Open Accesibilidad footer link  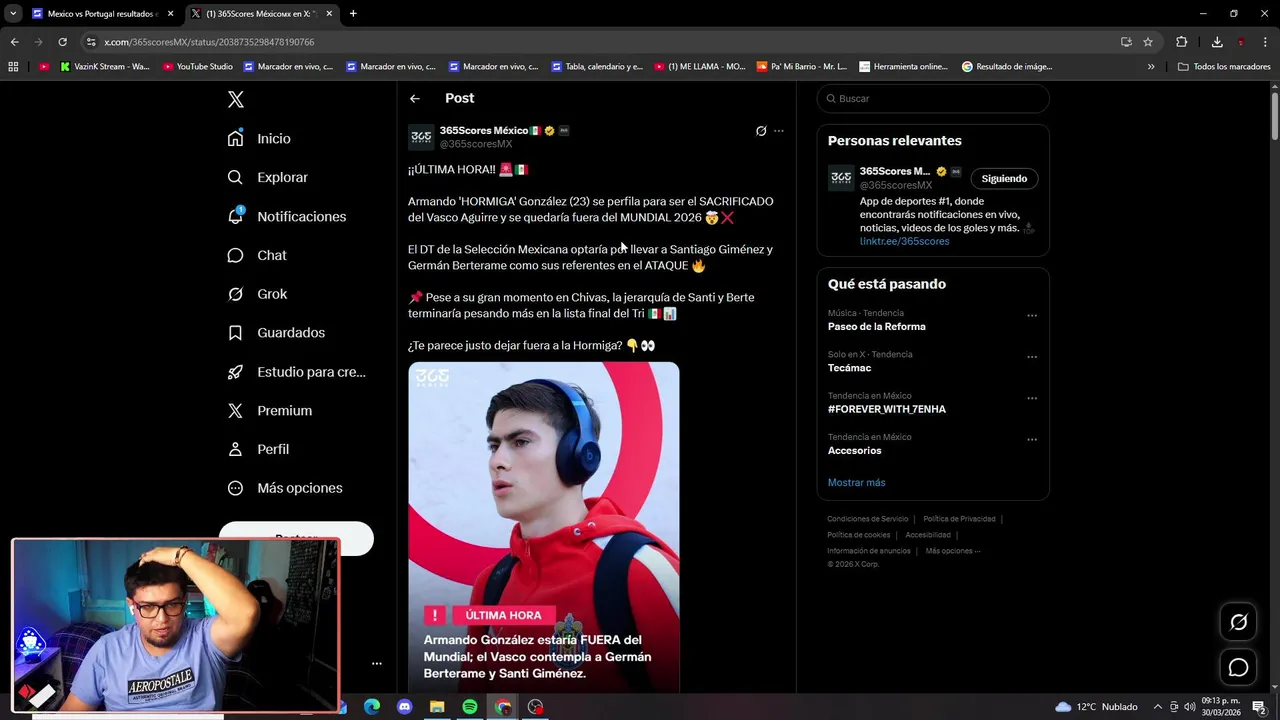coord(928,535)
